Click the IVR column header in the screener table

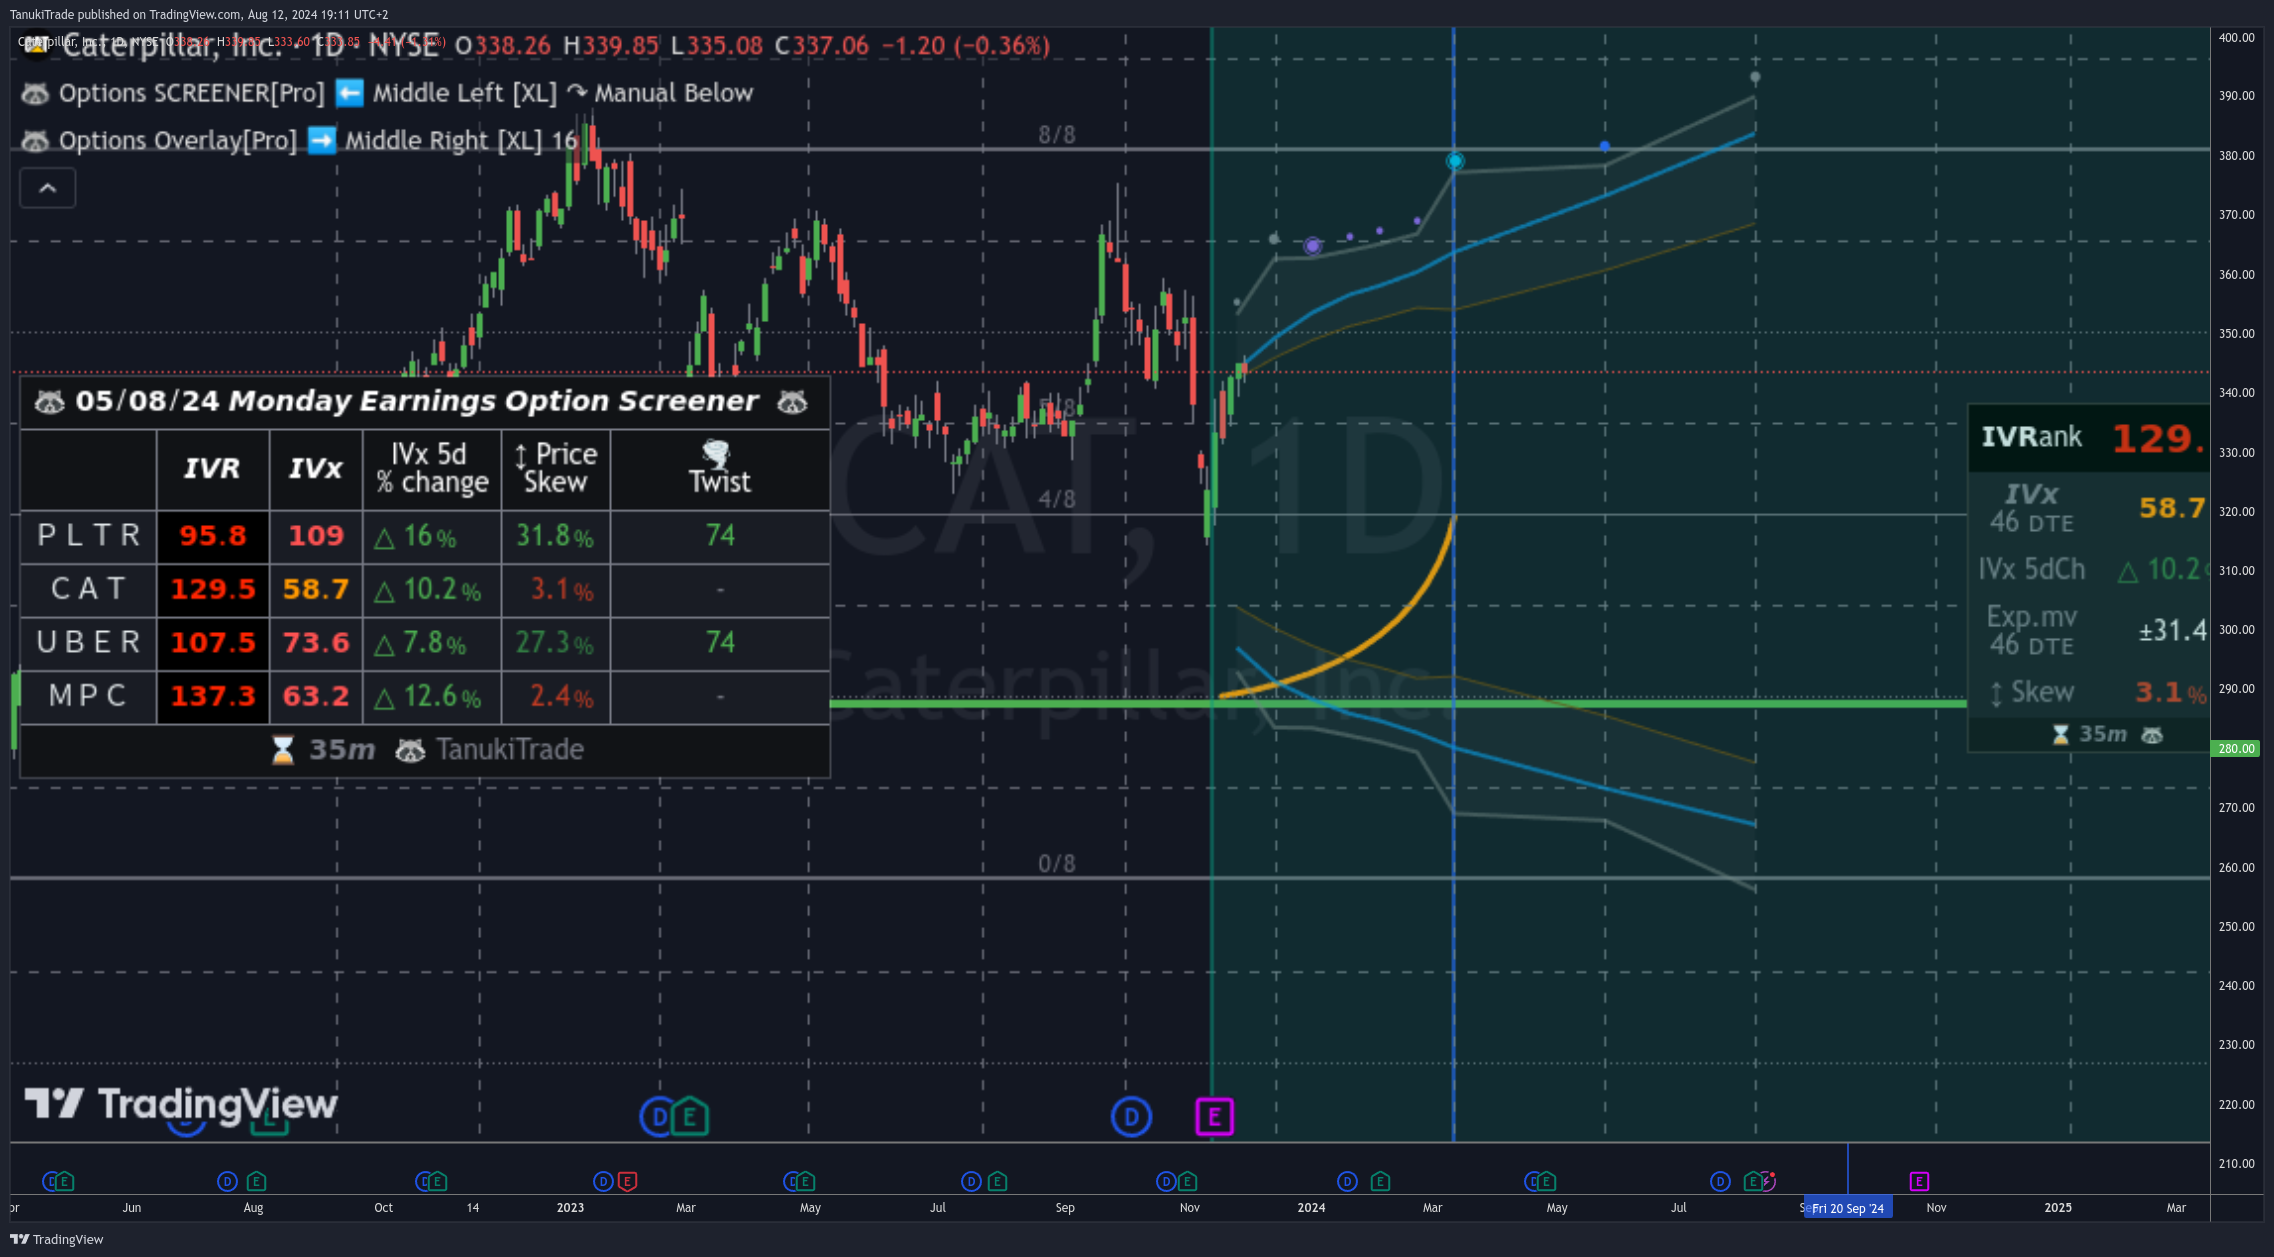[x=212, y=468]
